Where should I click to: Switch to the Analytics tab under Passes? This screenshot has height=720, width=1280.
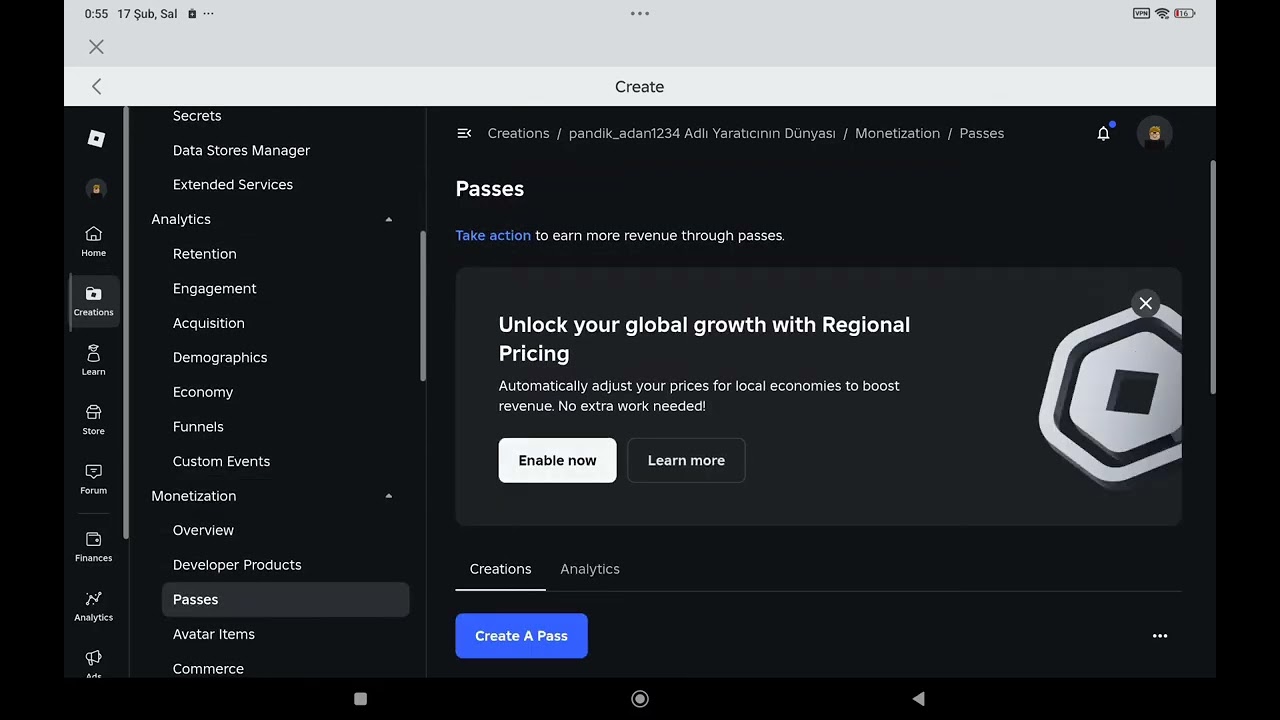click(590, 569)
